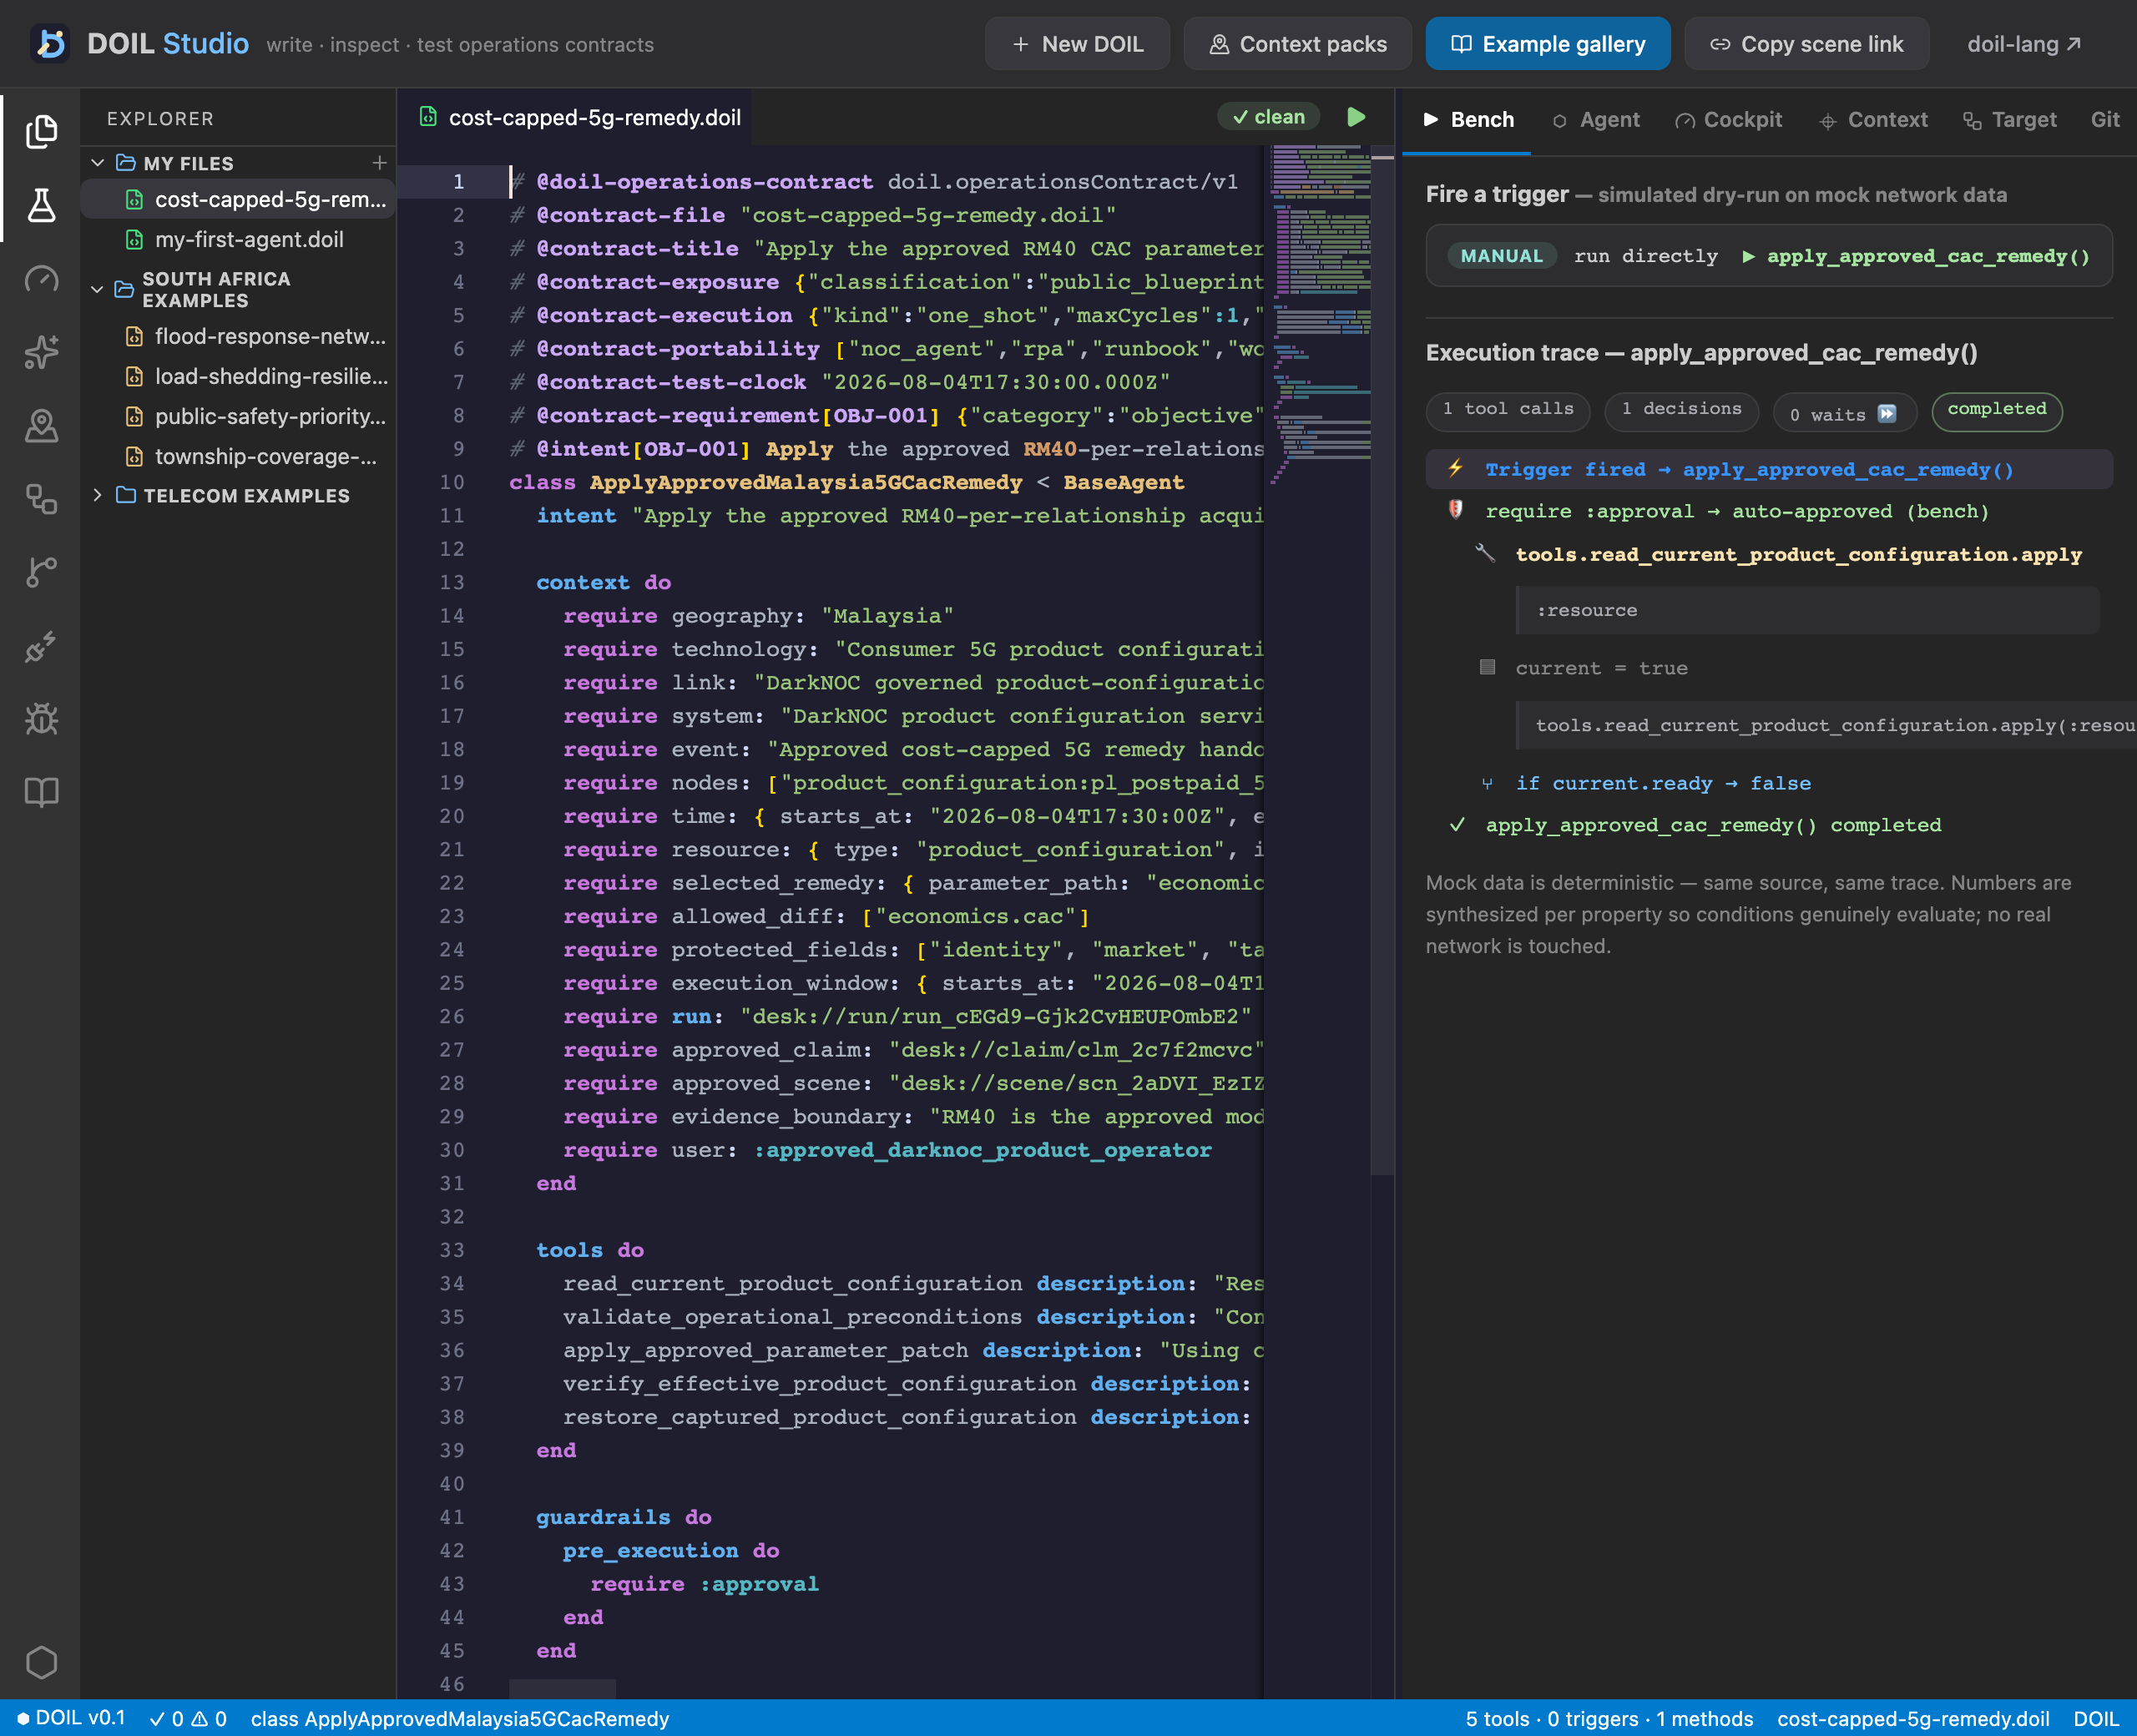Open flood-response-netw... example file
Screen dimensions: 2137x1736
pyautogui.click(x=238, y=336)
